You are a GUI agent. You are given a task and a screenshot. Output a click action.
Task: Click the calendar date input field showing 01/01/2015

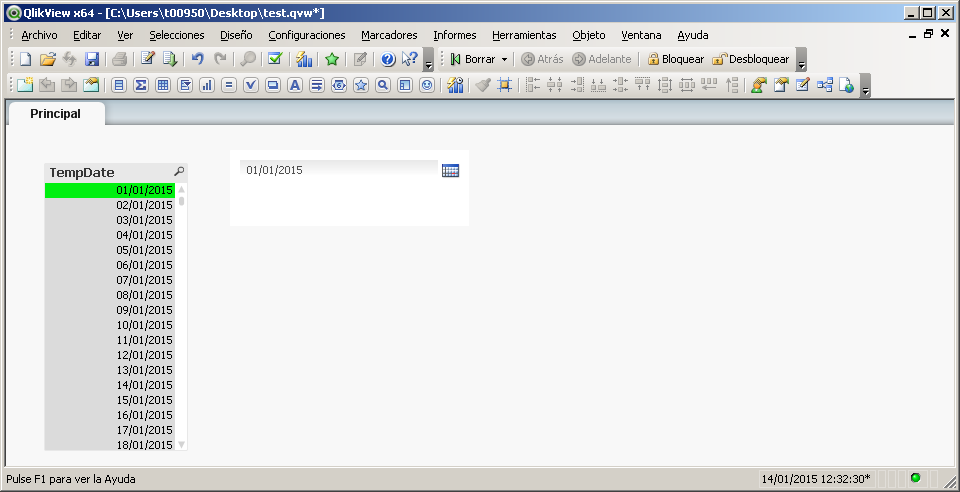(339, 170)
